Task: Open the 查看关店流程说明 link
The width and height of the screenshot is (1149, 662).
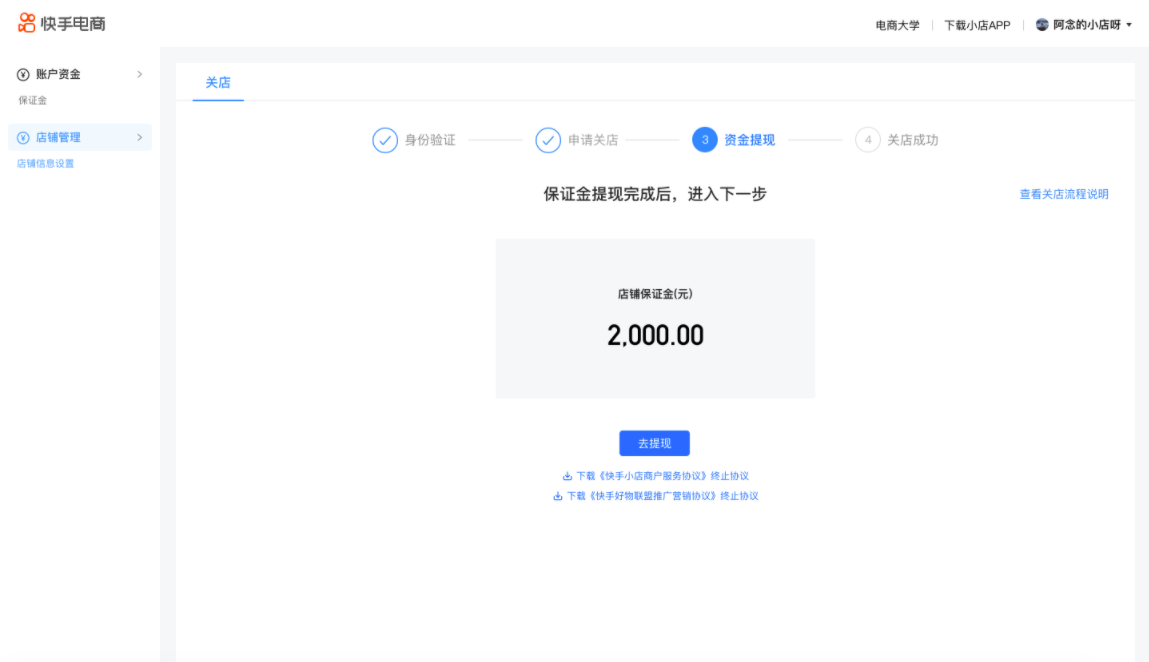Action: coord(1063,194)
